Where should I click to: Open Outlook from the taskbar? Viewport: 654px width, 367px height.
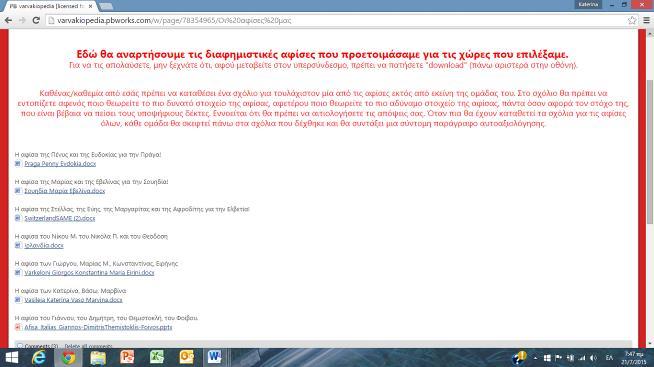(x=186, y=357)
